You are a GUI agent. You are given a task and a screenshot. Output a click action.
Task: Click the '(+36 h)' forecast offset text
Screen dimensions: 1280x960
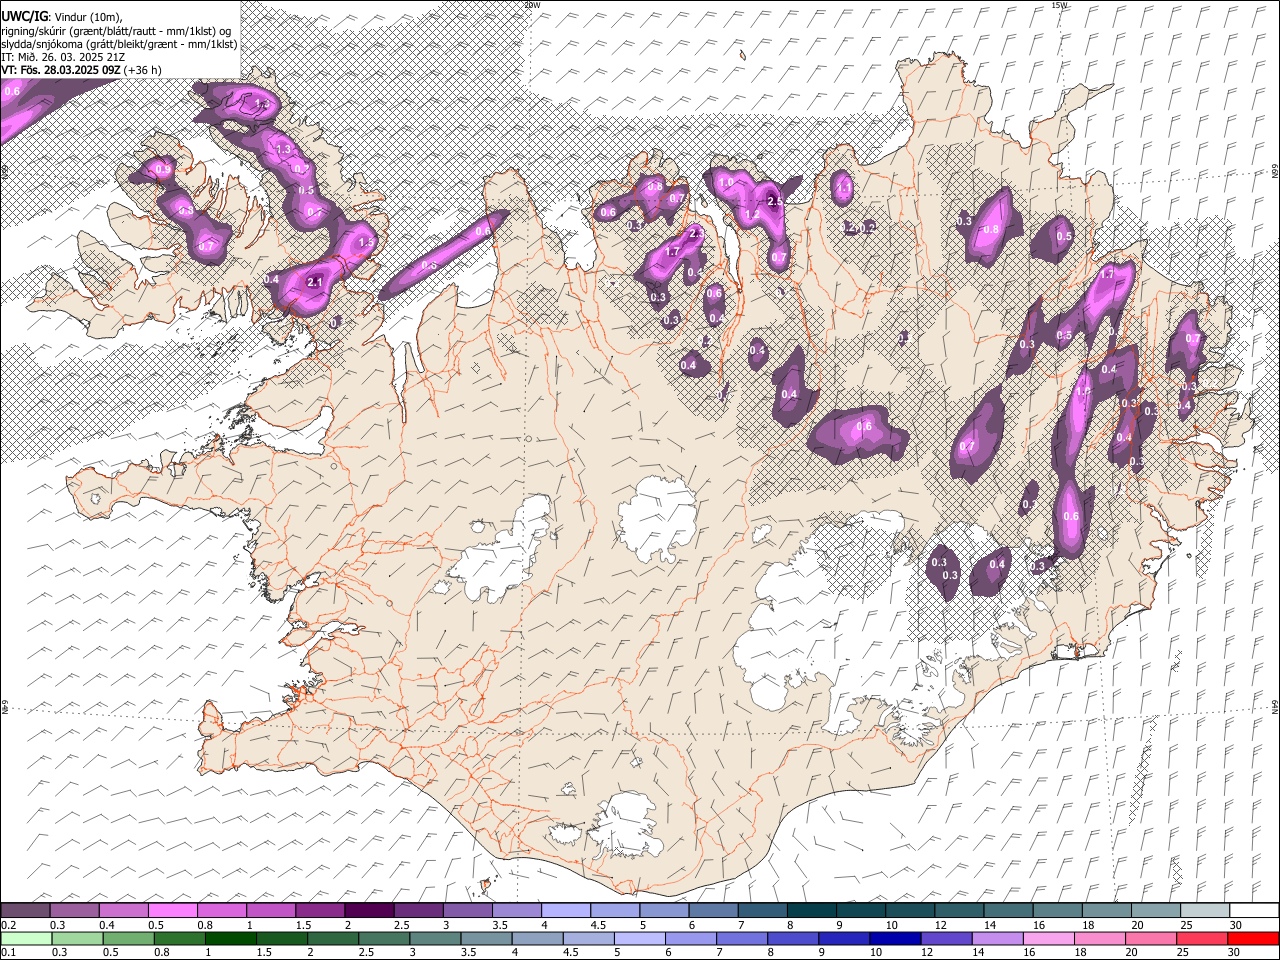tap(144, 70)
